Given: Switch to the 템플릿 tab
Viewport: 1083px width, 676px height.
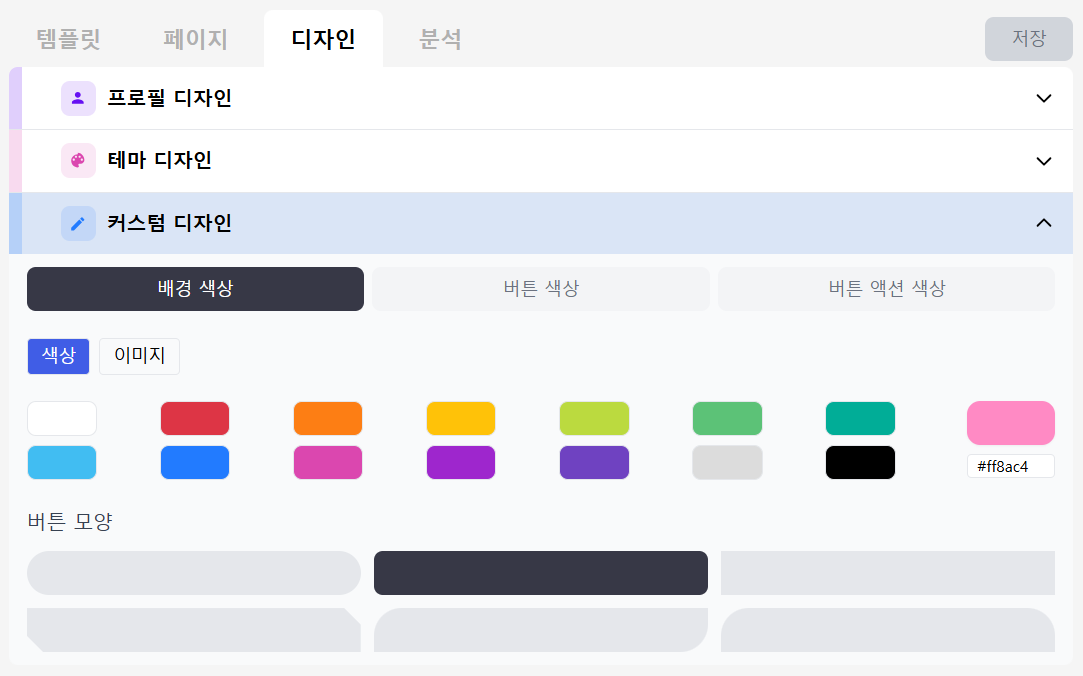Looking at the screenshot, I should click(68, 39).
